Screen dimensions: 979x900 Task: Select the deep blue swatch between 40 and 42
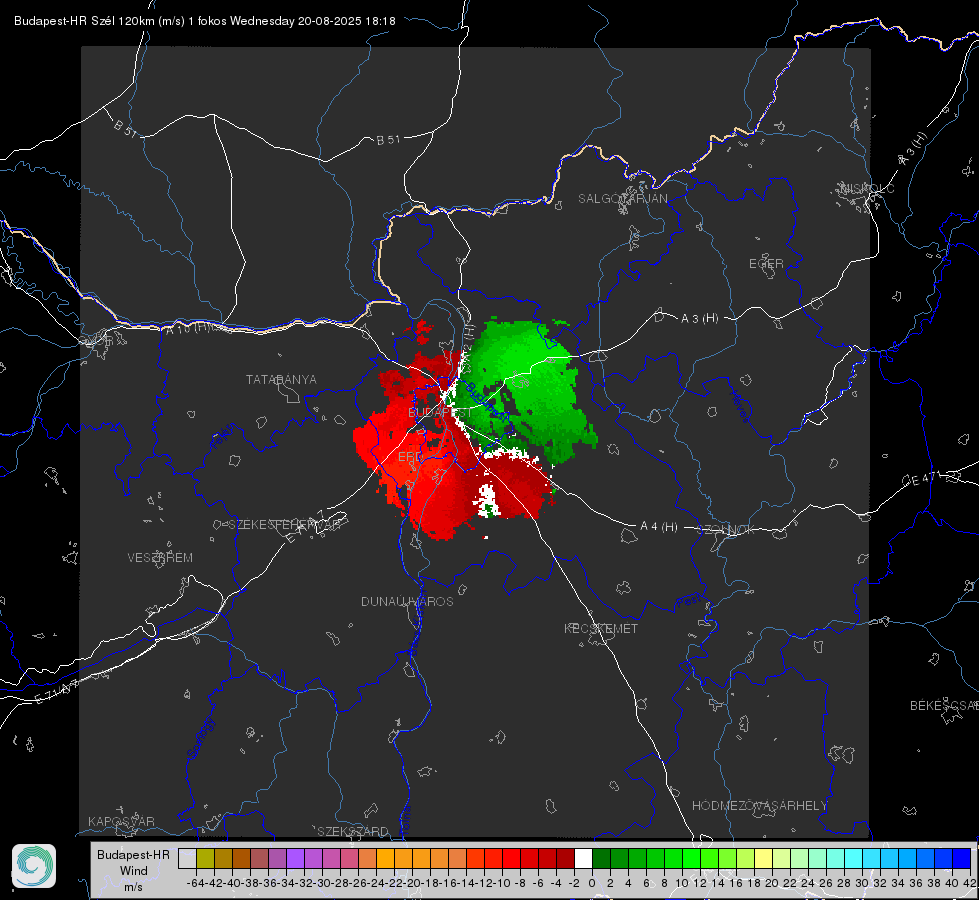pos(962,858)
